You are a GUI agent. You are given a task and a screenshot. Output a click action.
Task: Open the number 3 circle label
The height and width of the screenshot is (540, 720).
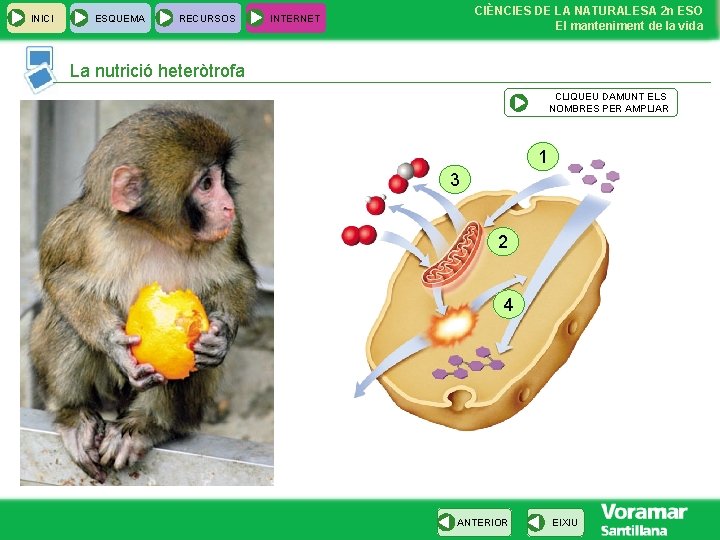[455, 180]
